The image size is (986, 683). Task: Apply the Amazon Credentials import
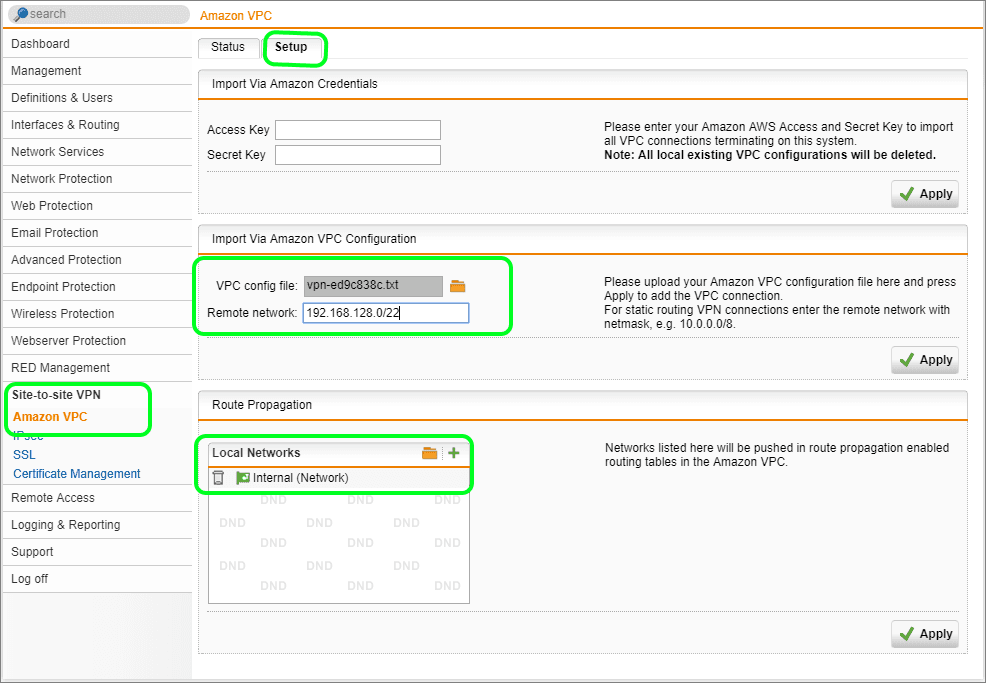pyautogui.click(x=924, y=194)
